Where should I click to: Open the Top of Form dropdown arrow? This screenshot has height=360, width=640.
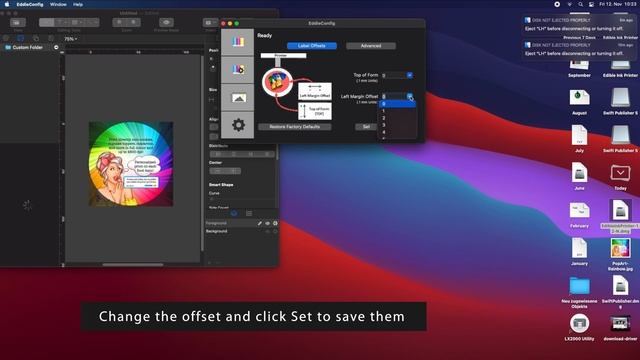pos(409,75)
